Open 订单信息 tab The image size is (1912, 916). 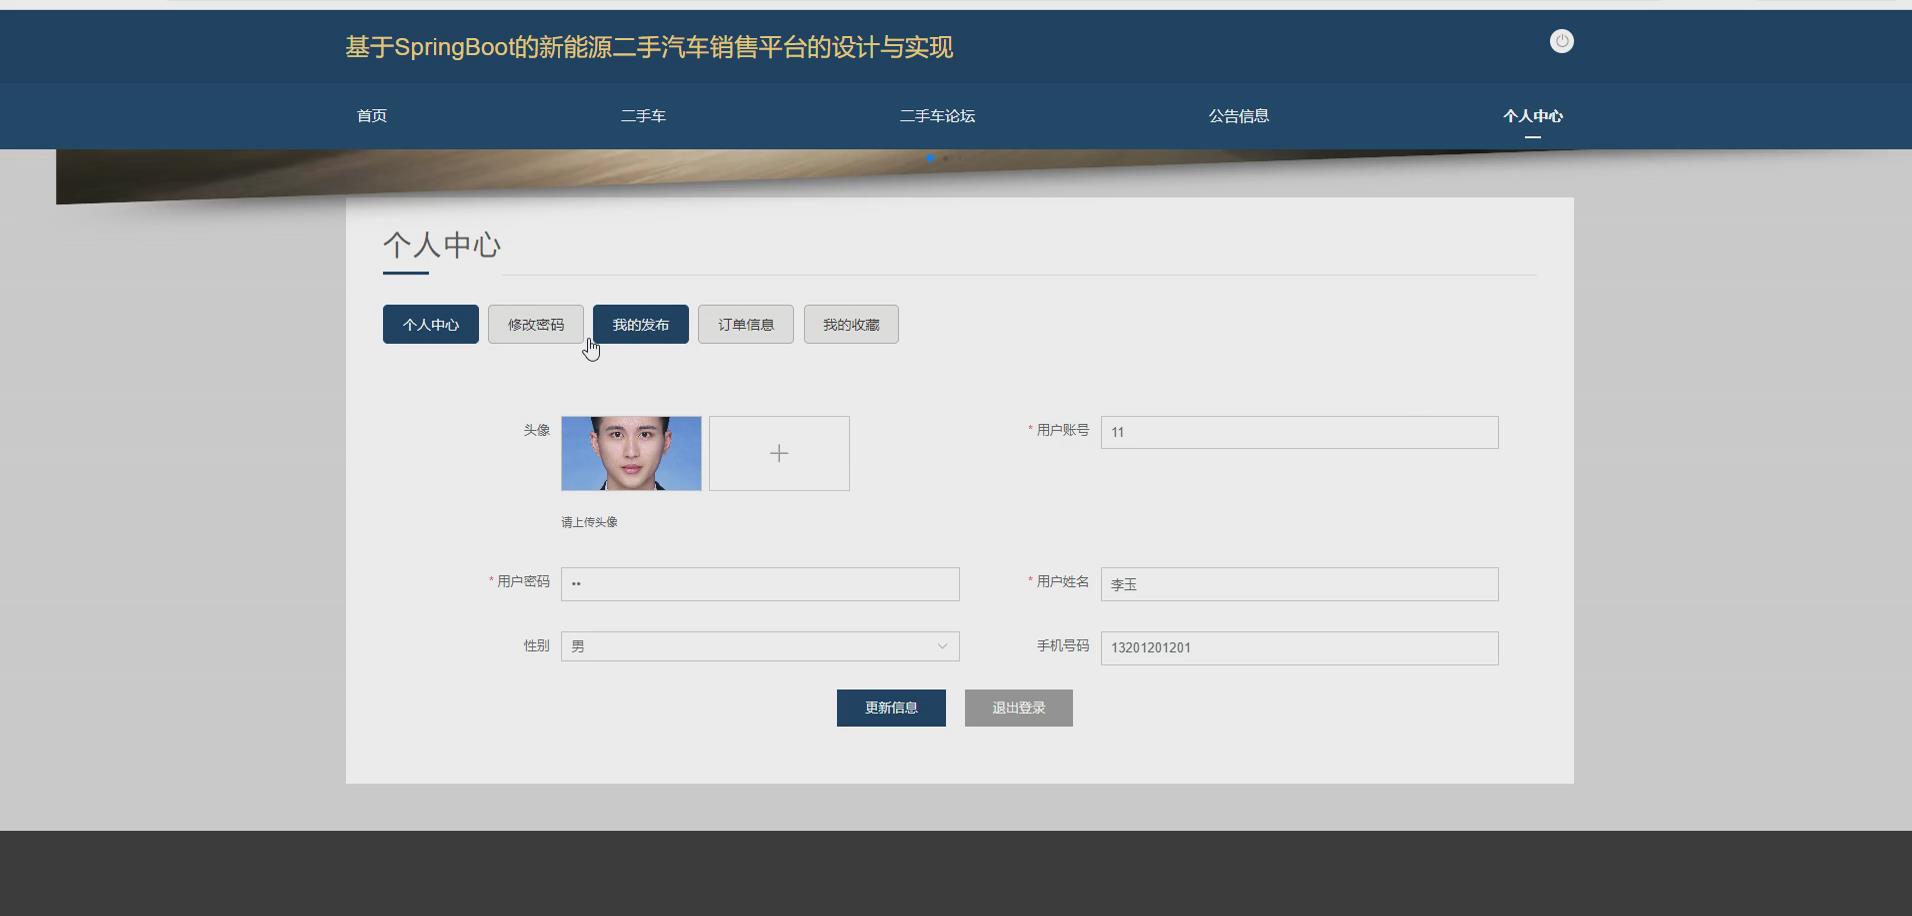coord(746,324)
